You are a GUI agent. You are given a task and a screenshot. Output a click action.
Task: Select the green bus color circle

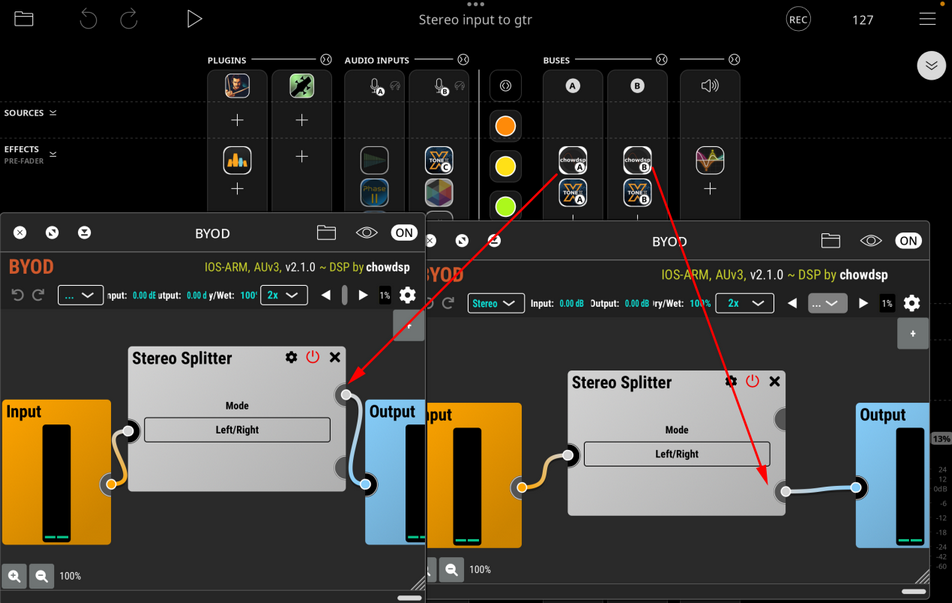505,206
